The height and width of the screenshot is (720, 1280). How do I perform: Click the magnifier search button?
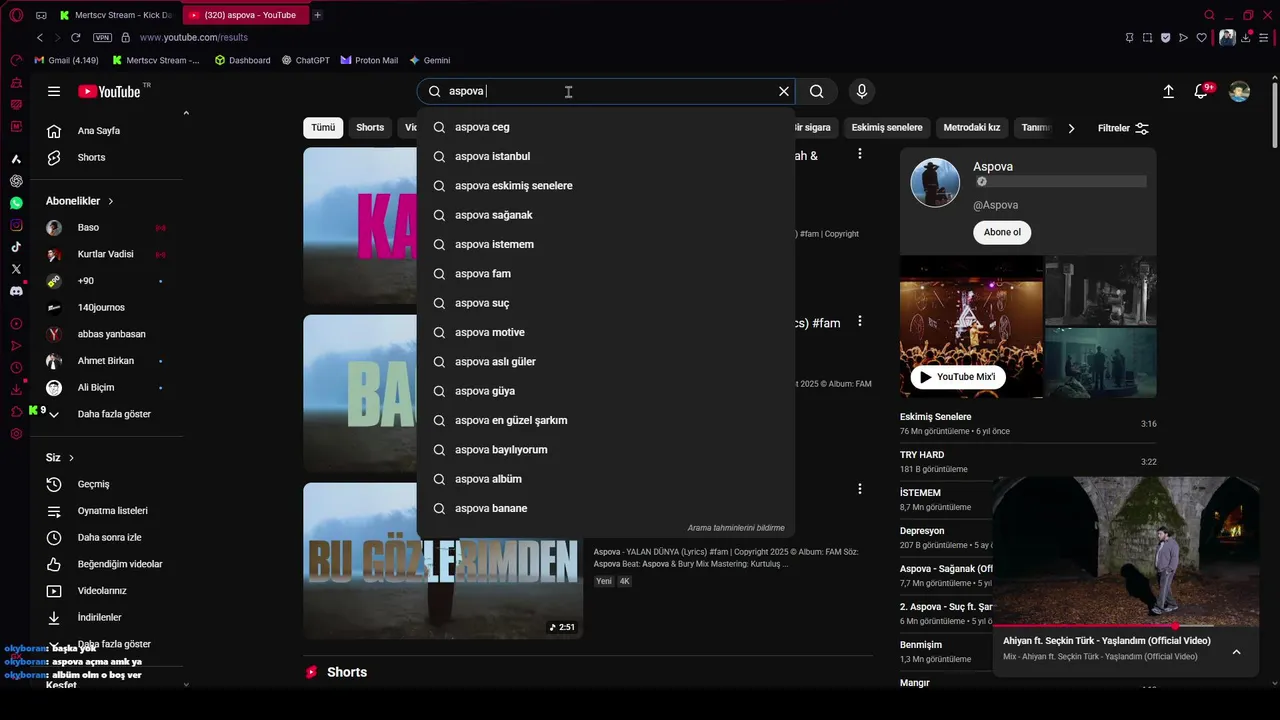click(x=817, y=91)
